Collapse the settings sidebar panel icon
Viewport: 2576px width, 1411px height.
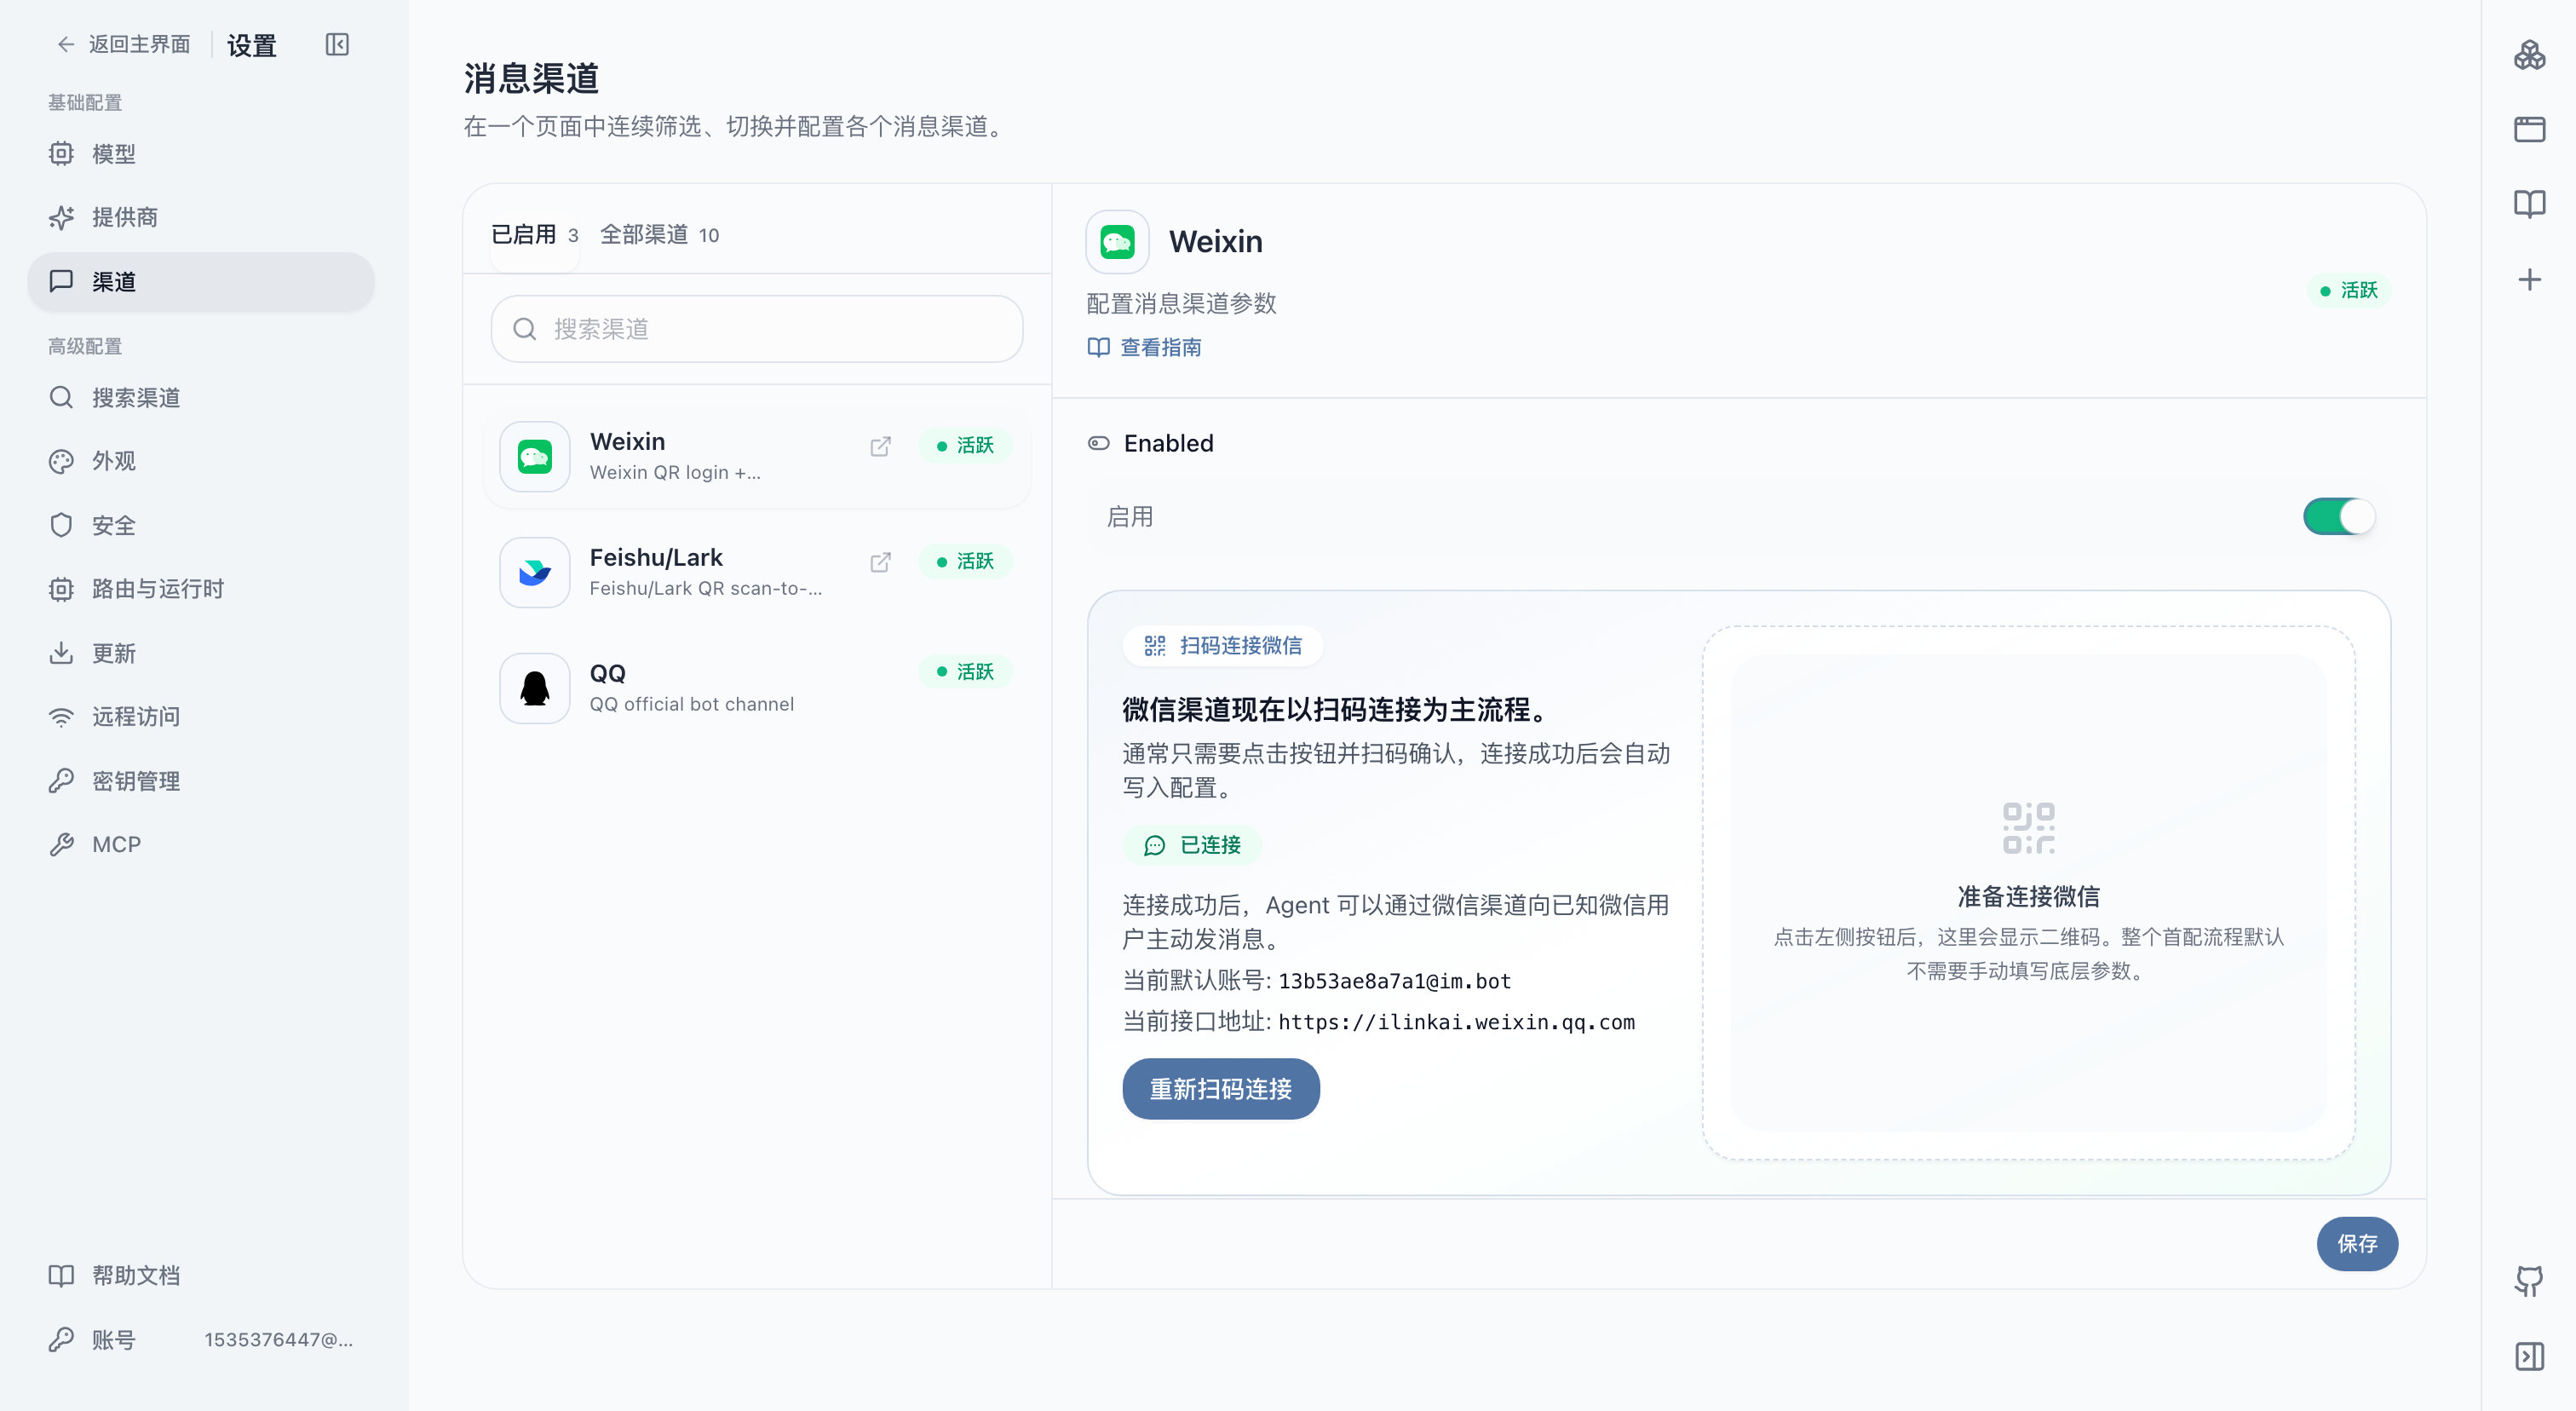click(x=337, y=44)
